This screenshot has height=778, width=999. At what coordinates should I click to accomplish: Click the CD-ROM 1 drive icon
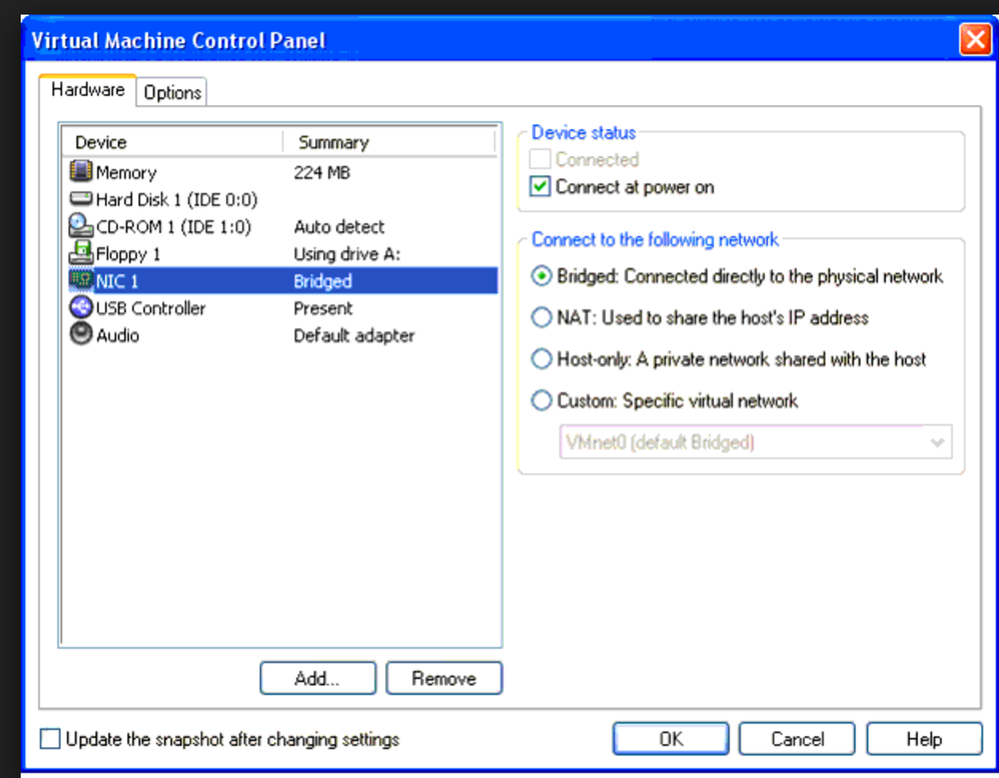click(x=81, y=227)
